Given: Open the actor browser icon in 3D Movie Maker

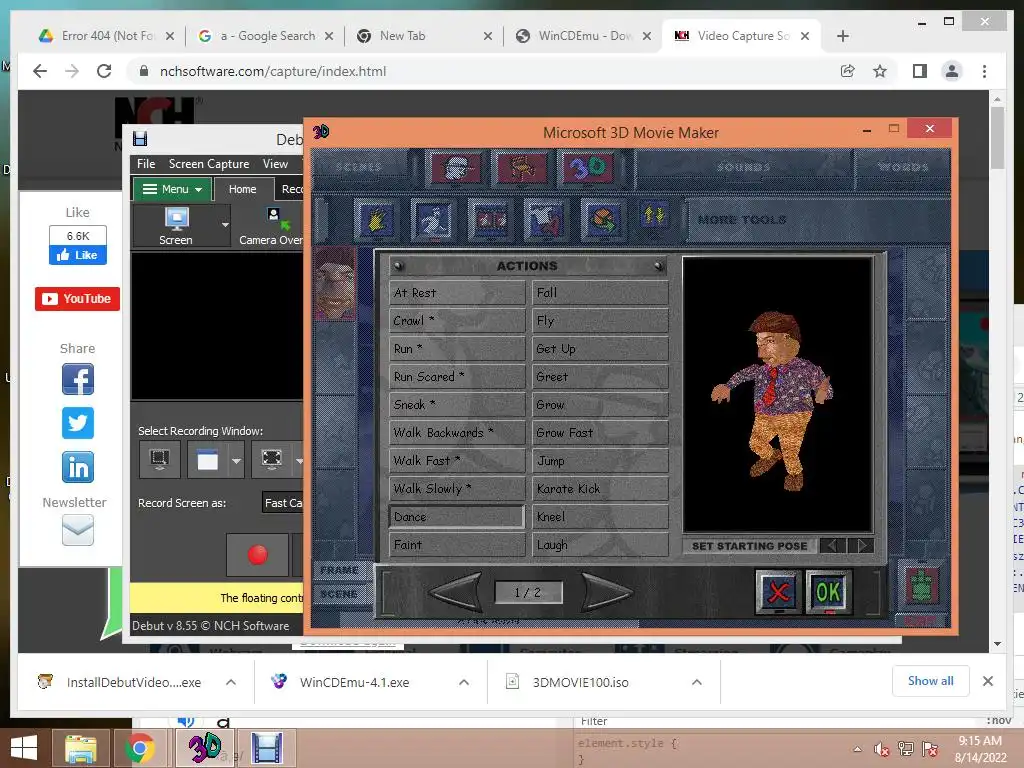Looking at the screenshot, I should tap(456, 167).
